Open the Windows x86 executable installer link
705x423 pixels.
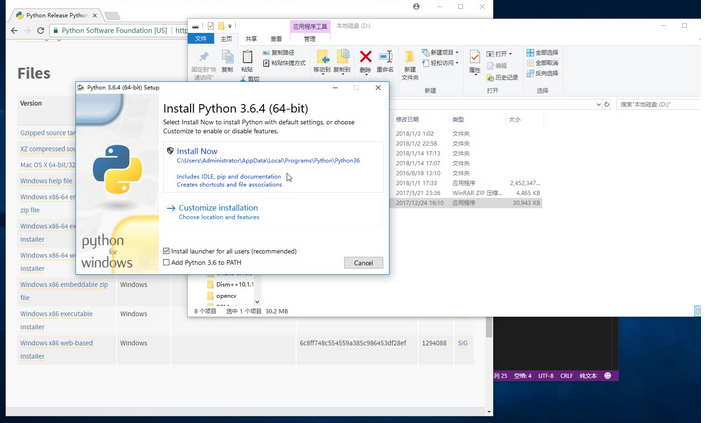tap(56, 320)
